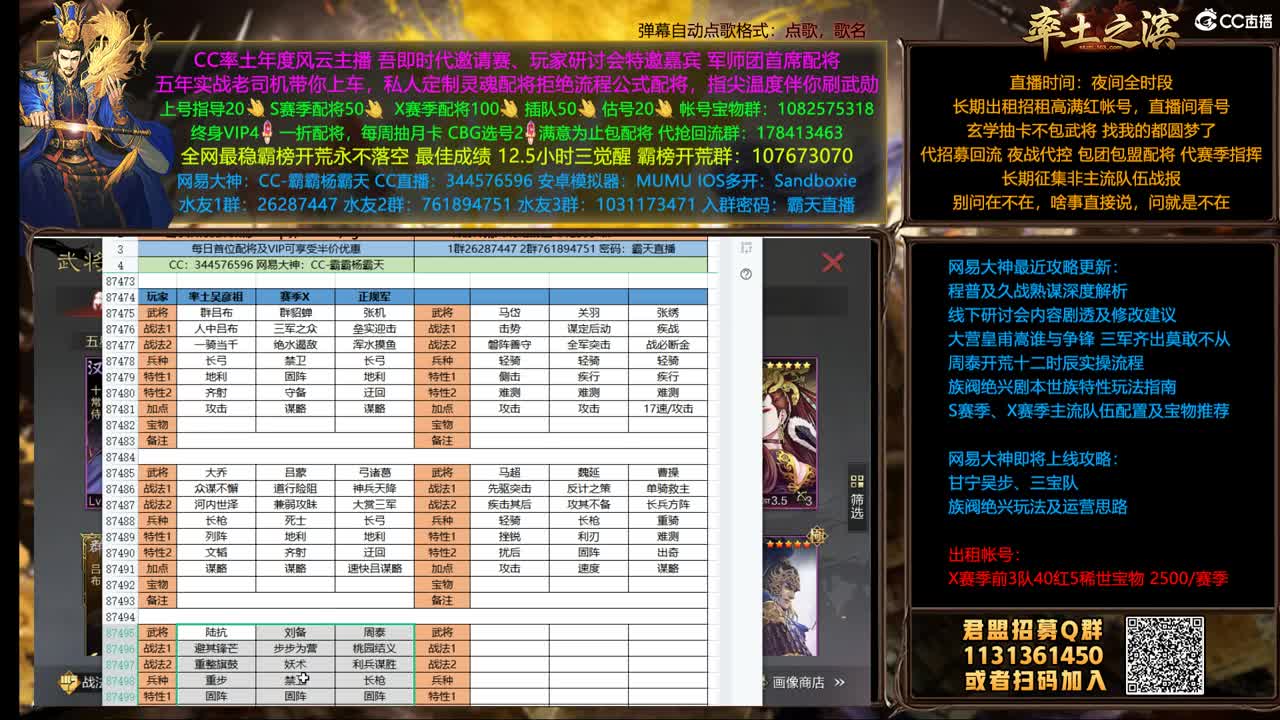Click the 率土吴彦祖 column header cell

coord(216,297)
